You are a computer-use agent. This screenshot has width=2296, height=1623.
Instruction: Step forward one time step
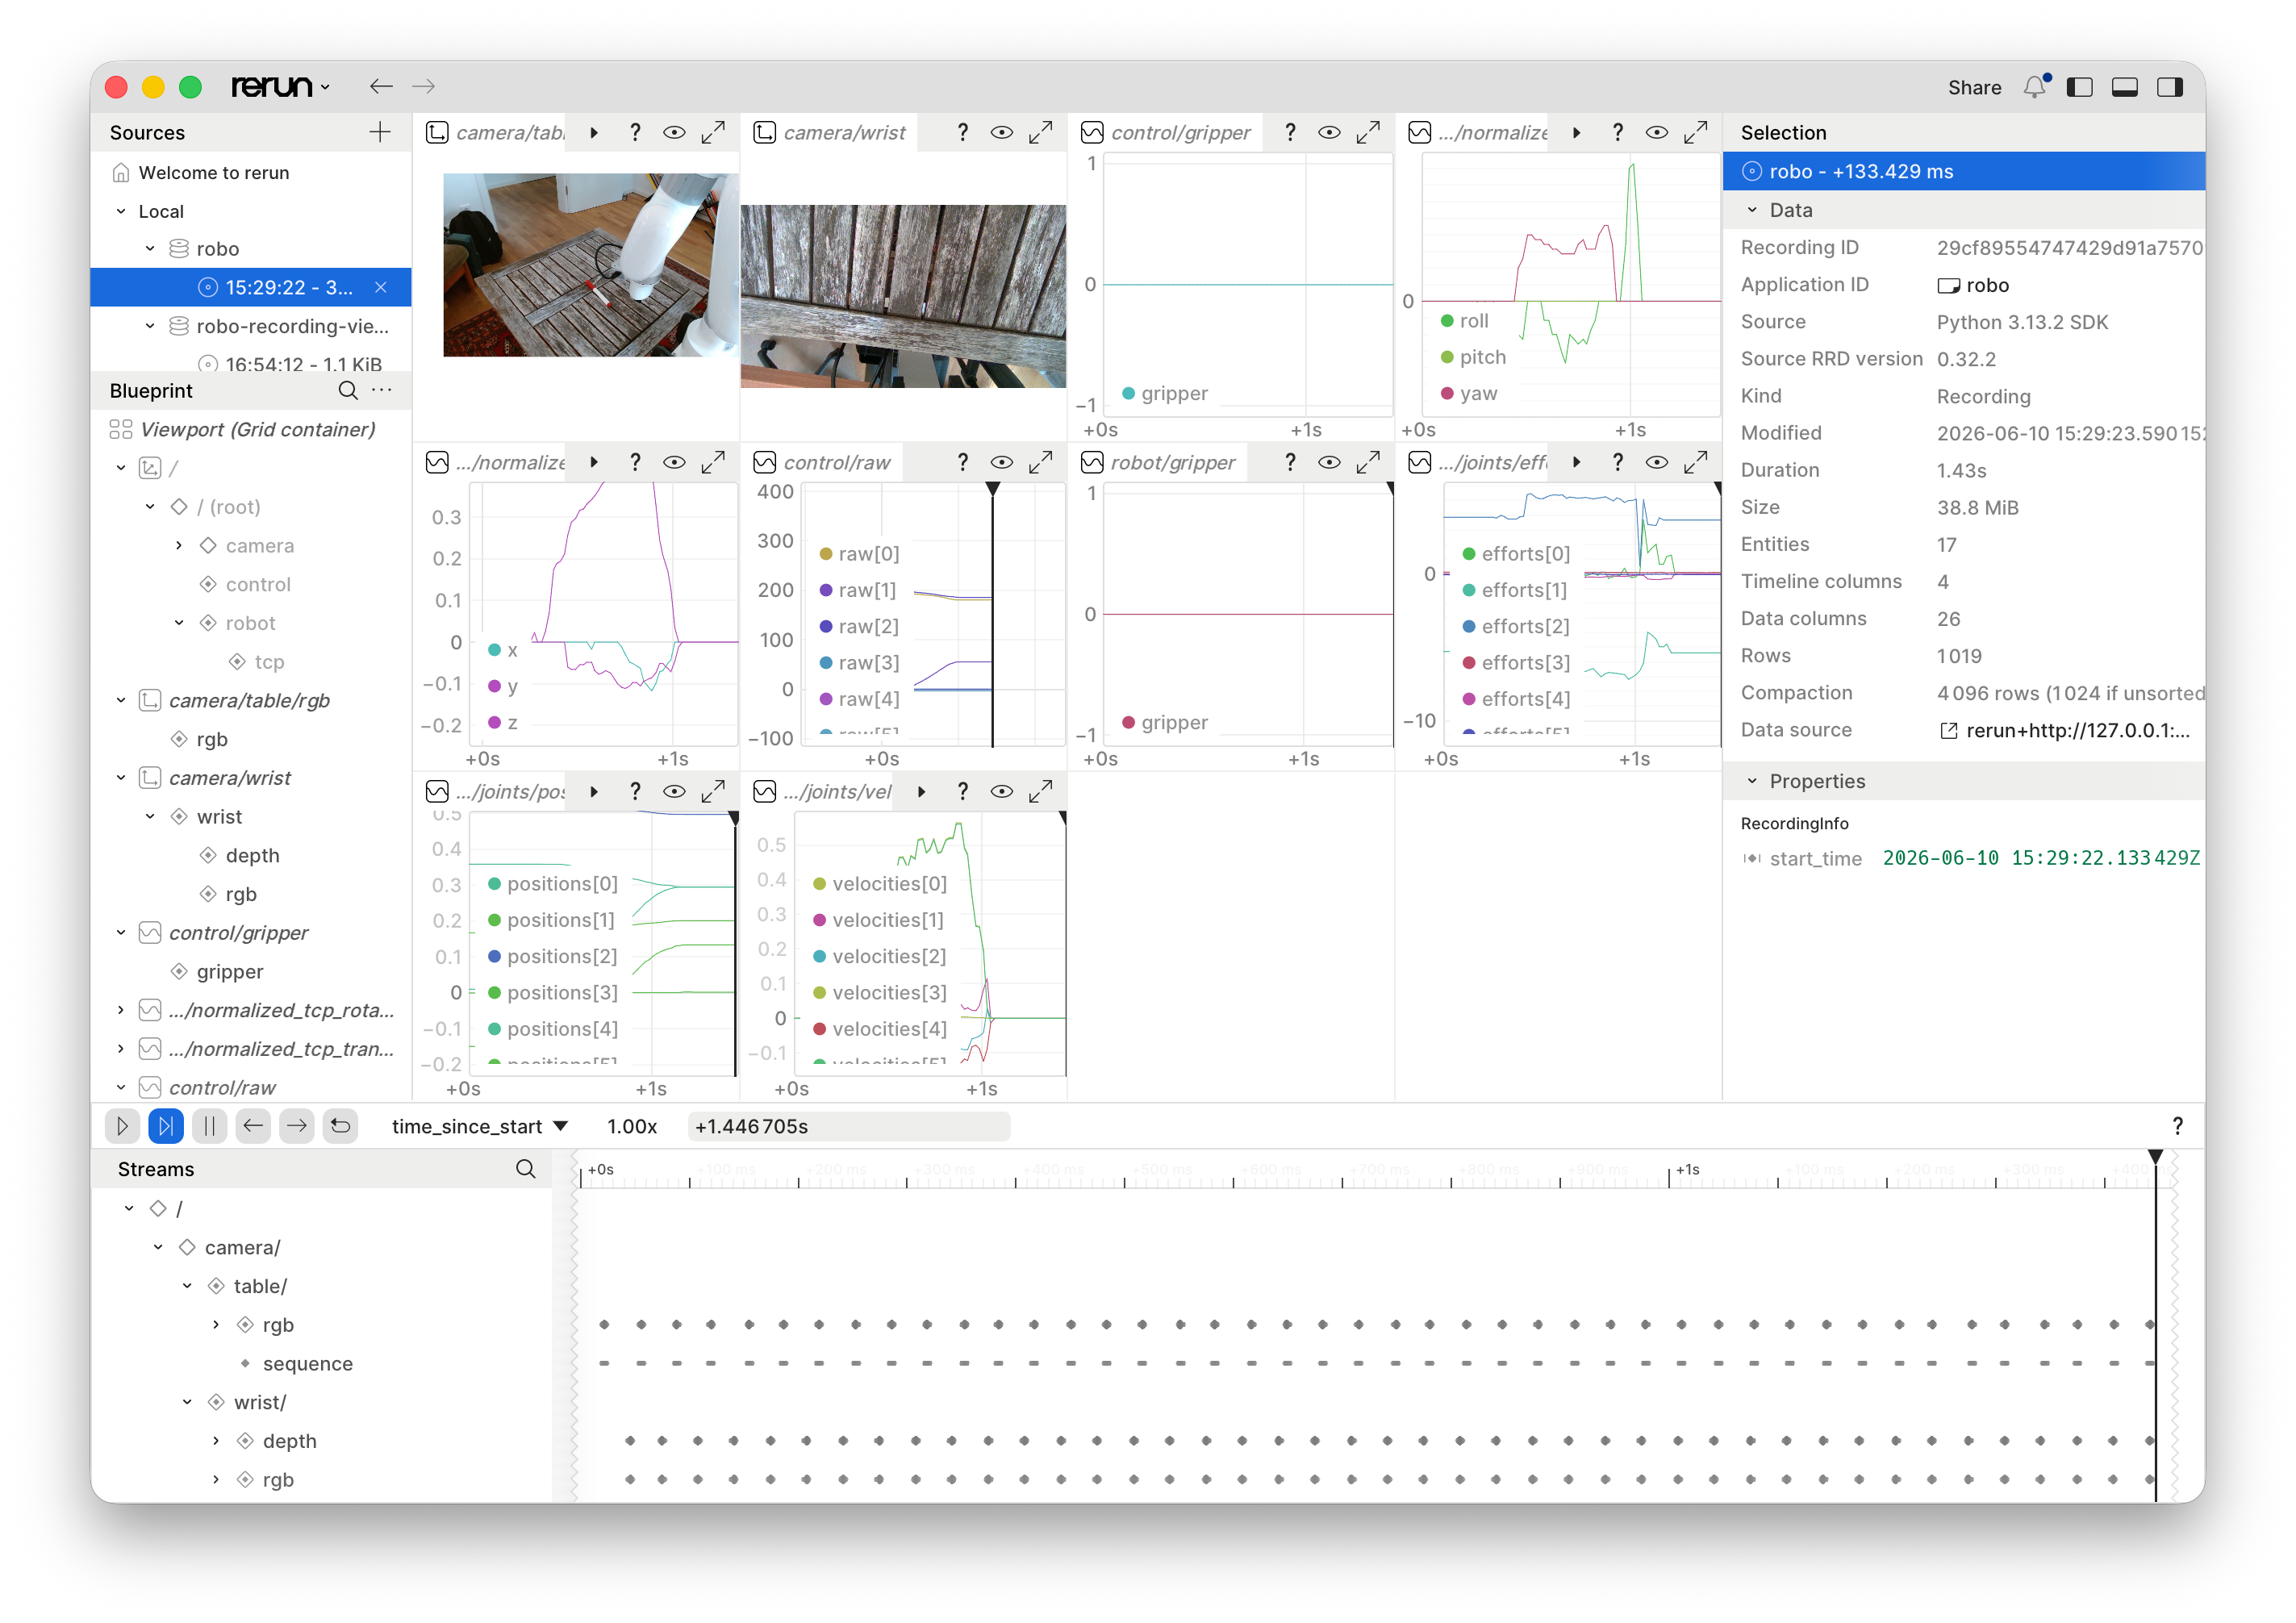pyautogui.click(x=297, y=1126)
